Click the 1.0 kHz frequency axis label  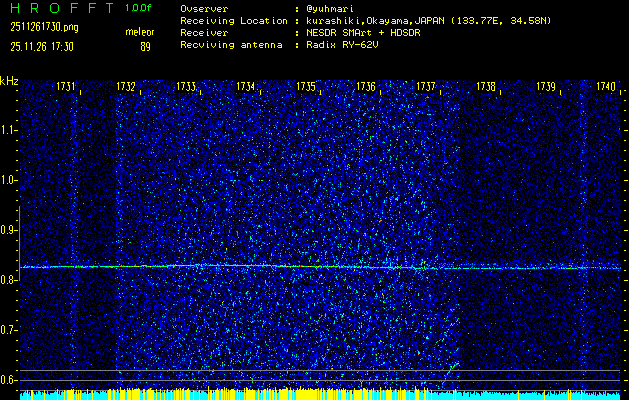click(x=9, y=180)
